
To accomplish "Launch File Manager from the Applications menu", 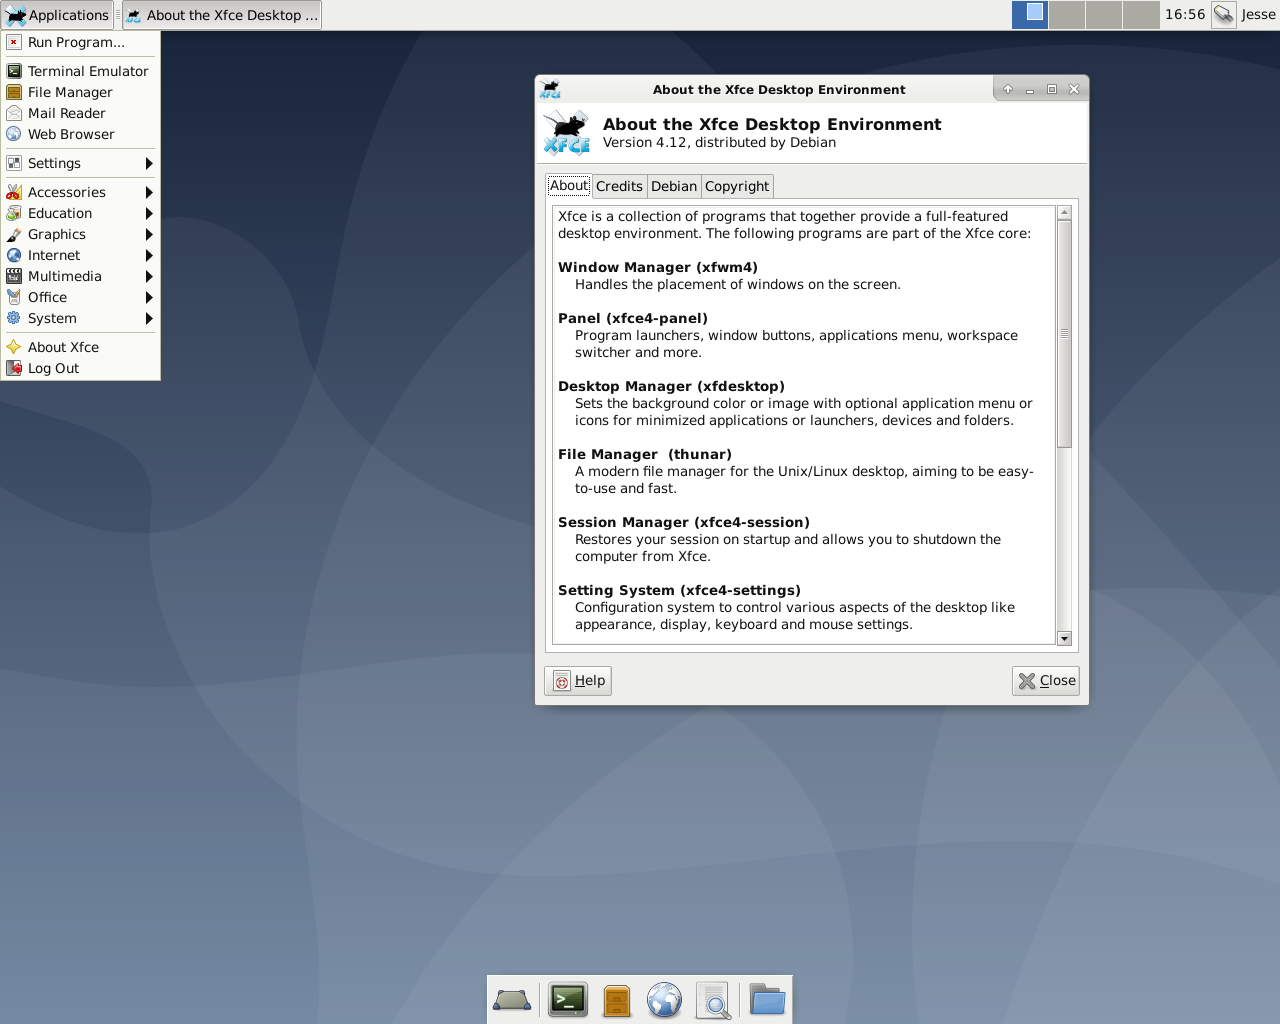I will pos(80,92).
